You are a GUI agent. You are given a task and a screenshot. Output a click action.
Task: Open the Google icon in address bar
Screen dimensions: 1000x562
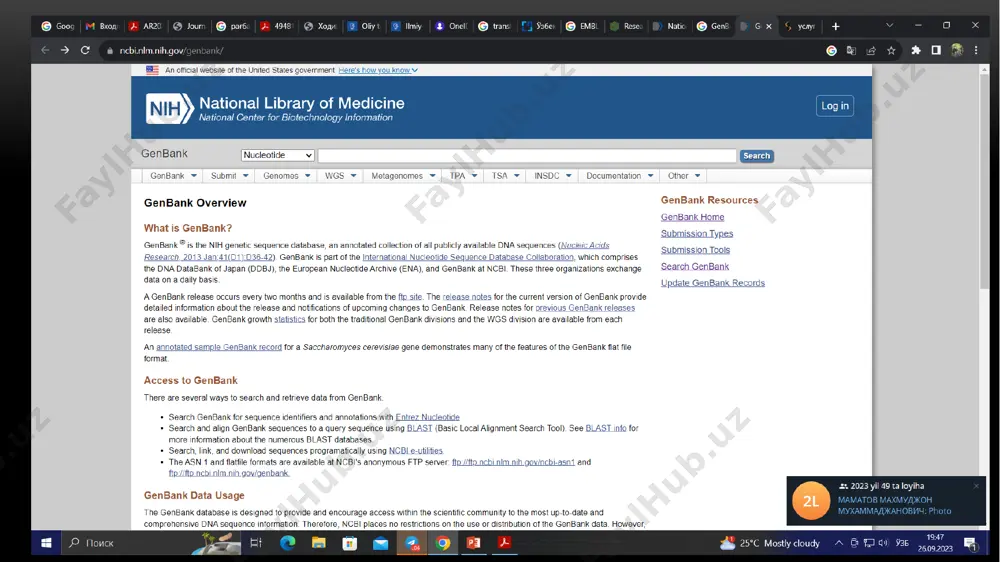pyautogui.click(x=831, y=50)
